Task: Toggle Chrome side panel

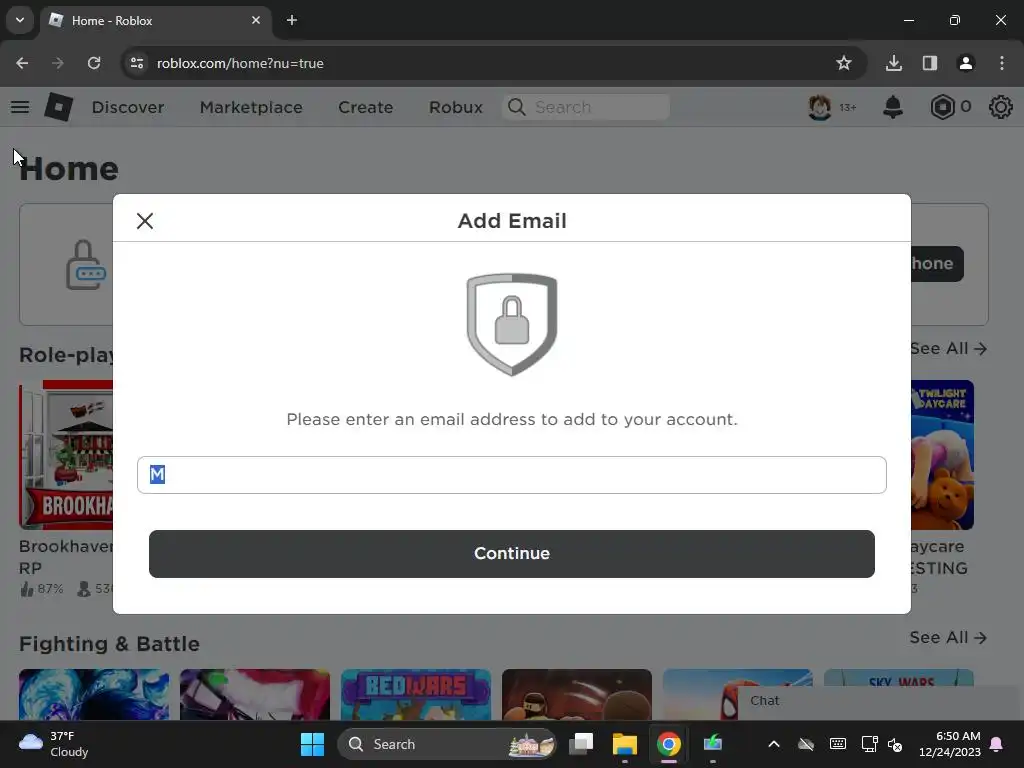Action: tap(930, 63)
